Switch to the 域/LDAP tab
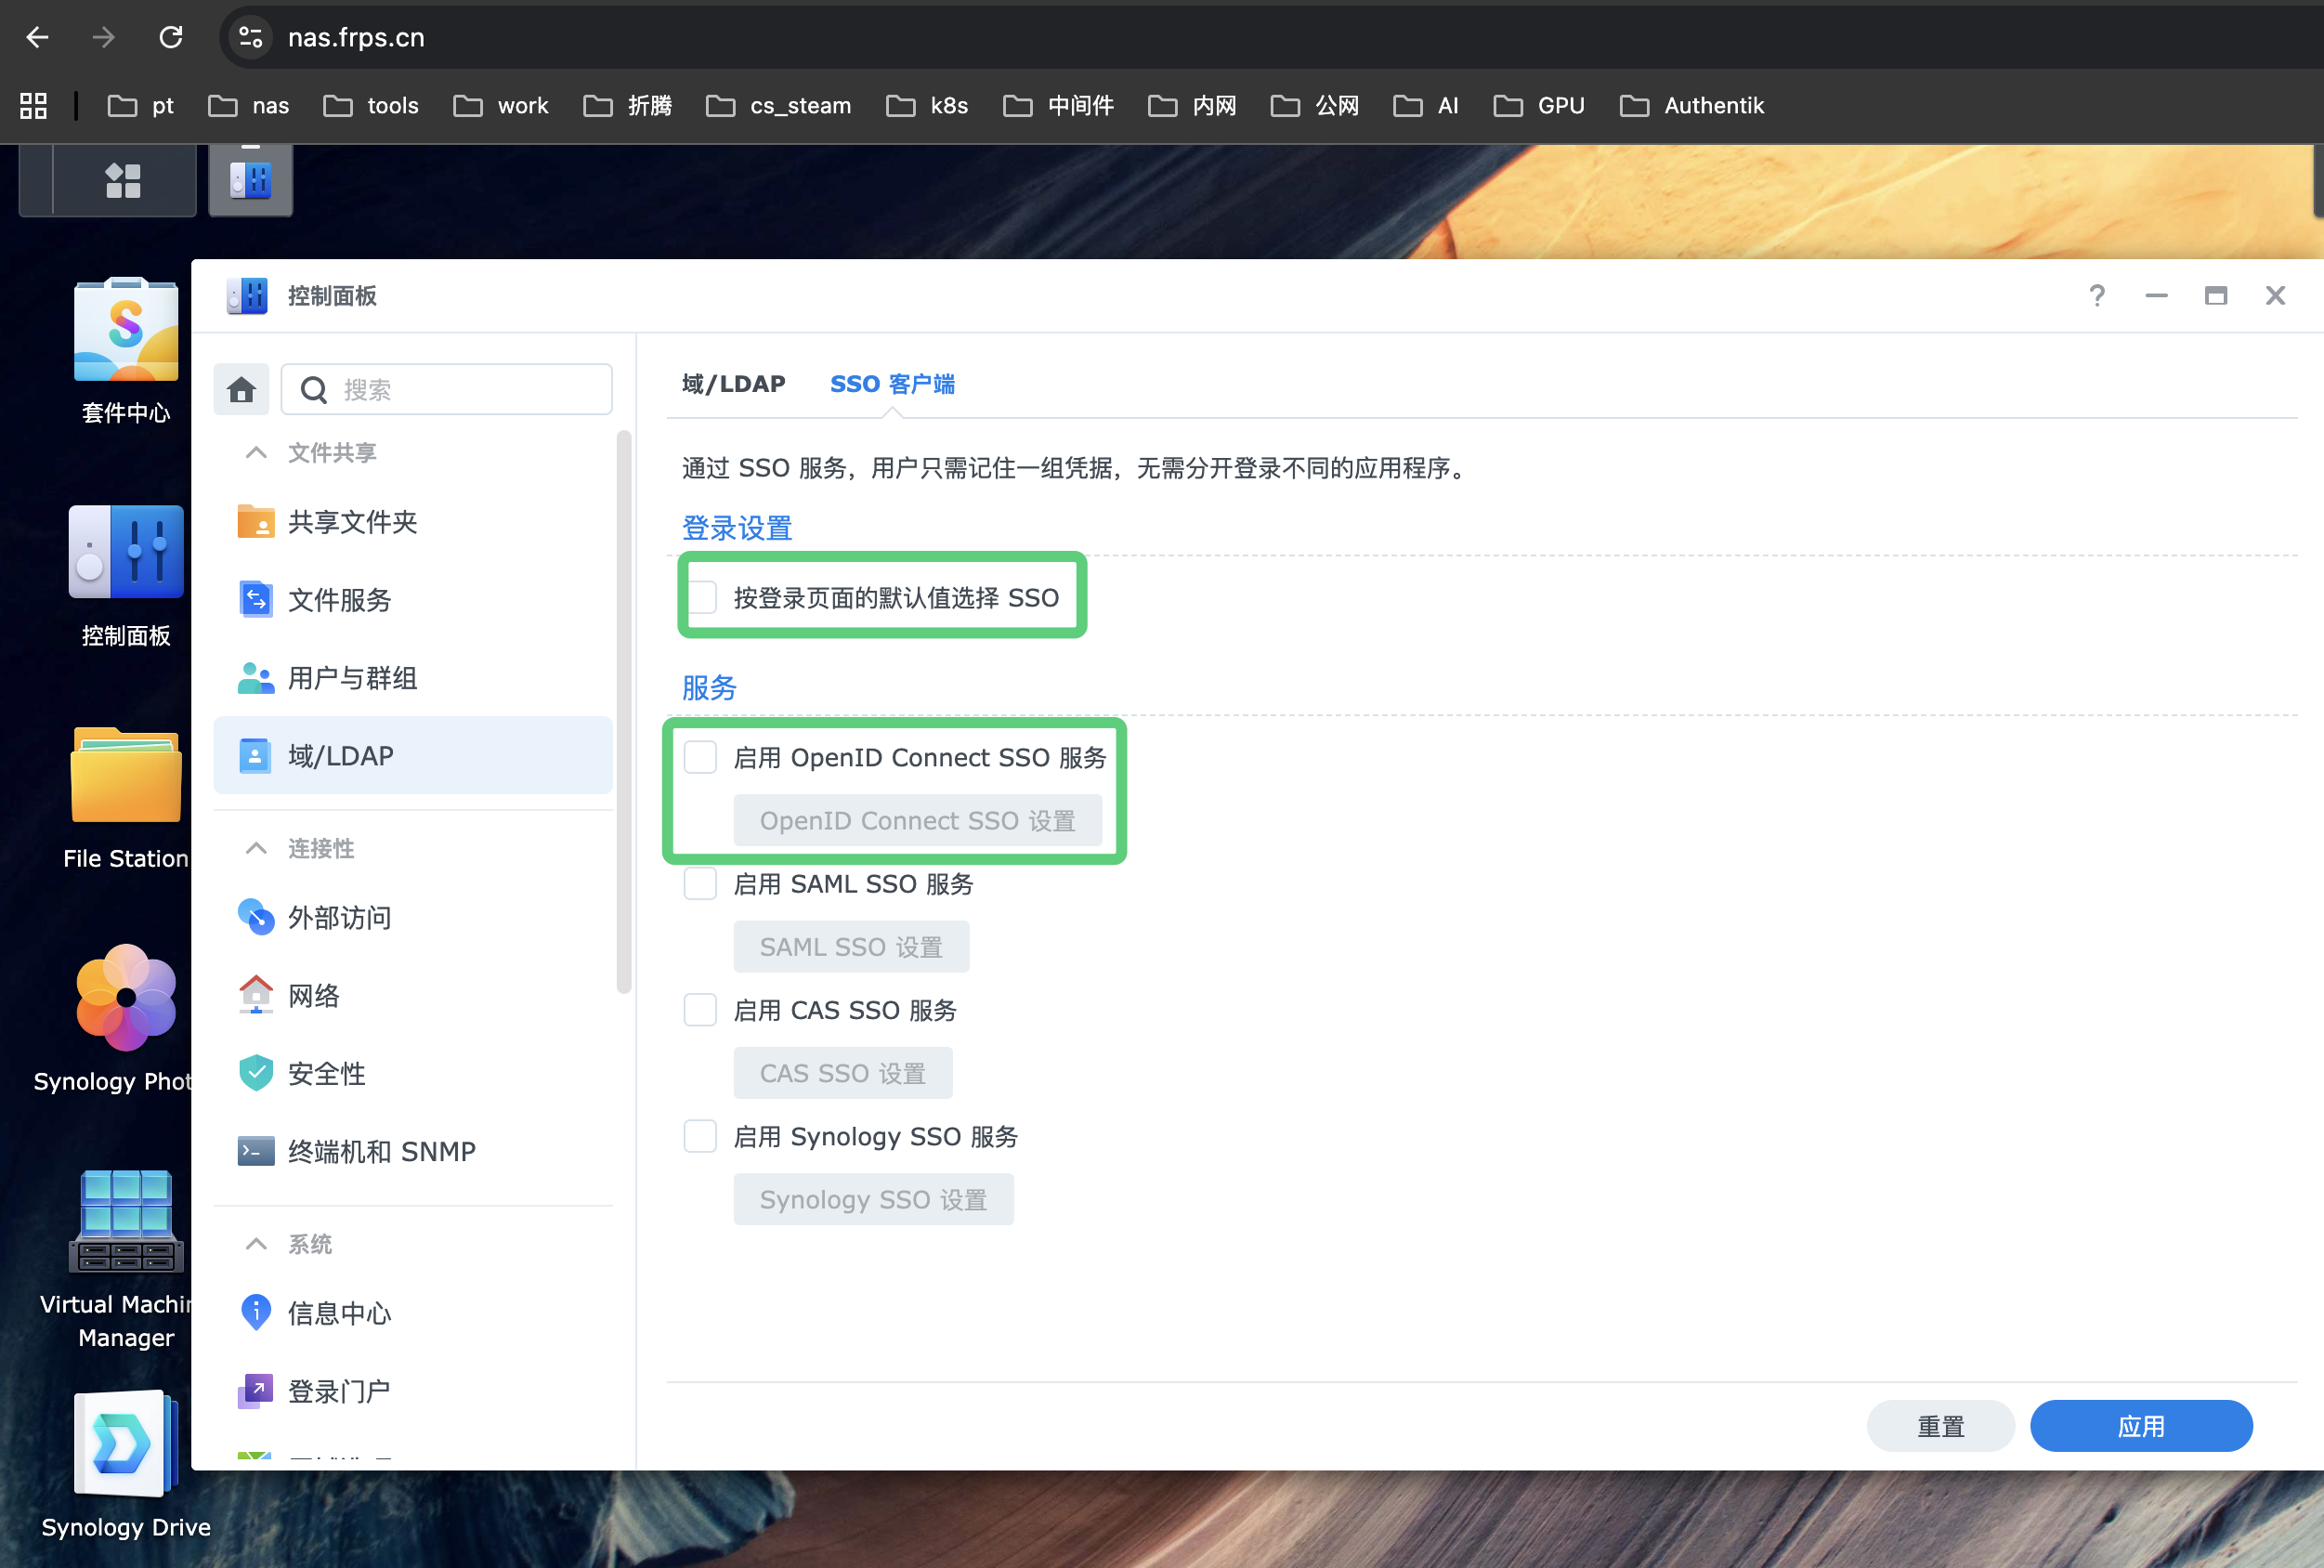2324x1568 pixels. (733, 383)
